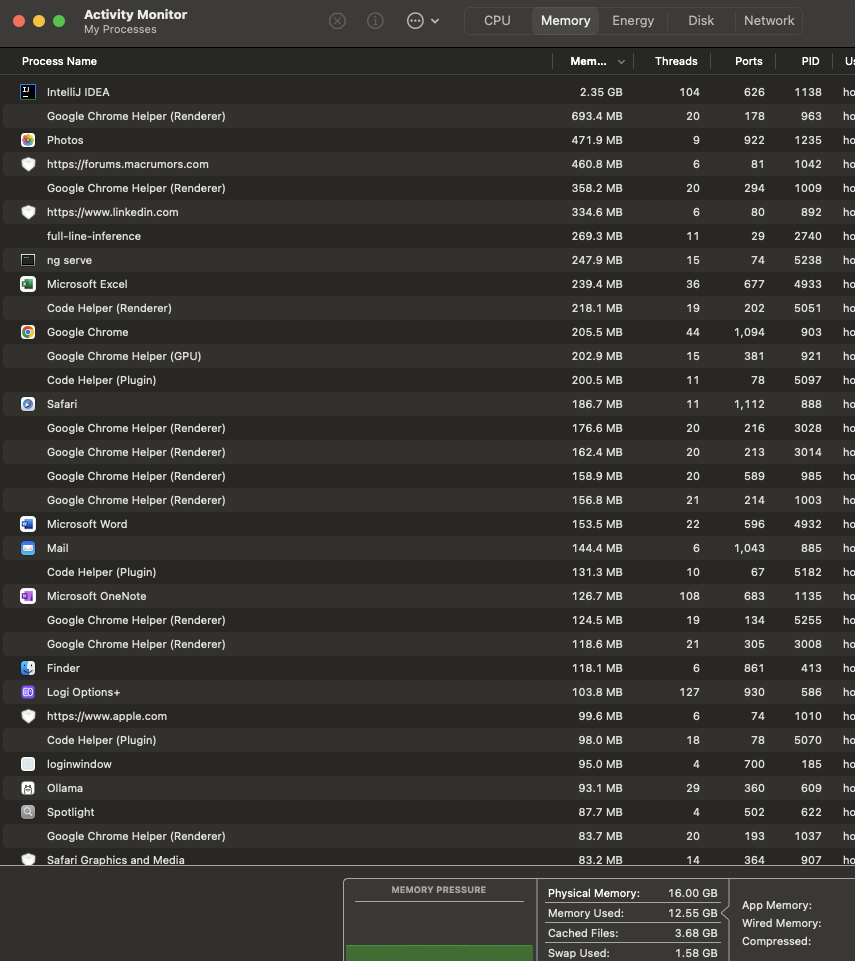855x961 pixels.
Task: Click the 471.9 MB memory value
Action: 596,140
